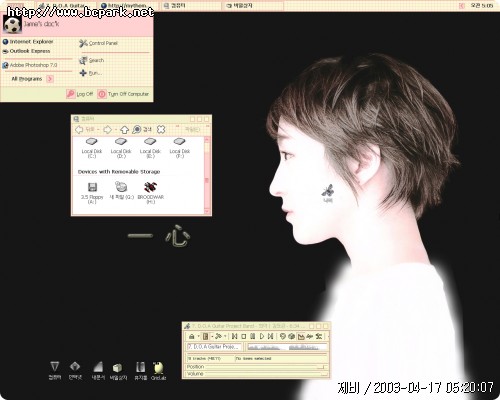This screenshot has width=500, height=400.
Task: Click the track title field in player
Action: coord(215,347)
